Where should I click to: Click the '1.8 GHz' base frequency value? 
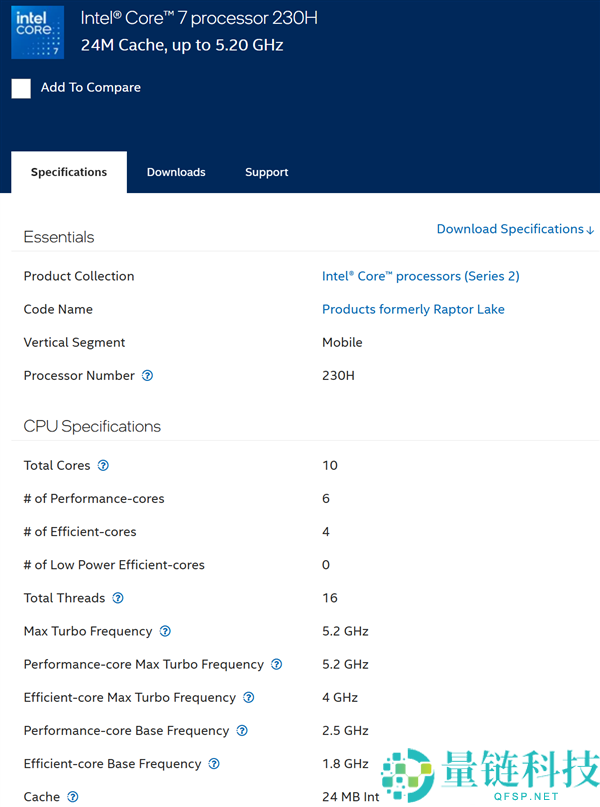click(x=345, y=764)
